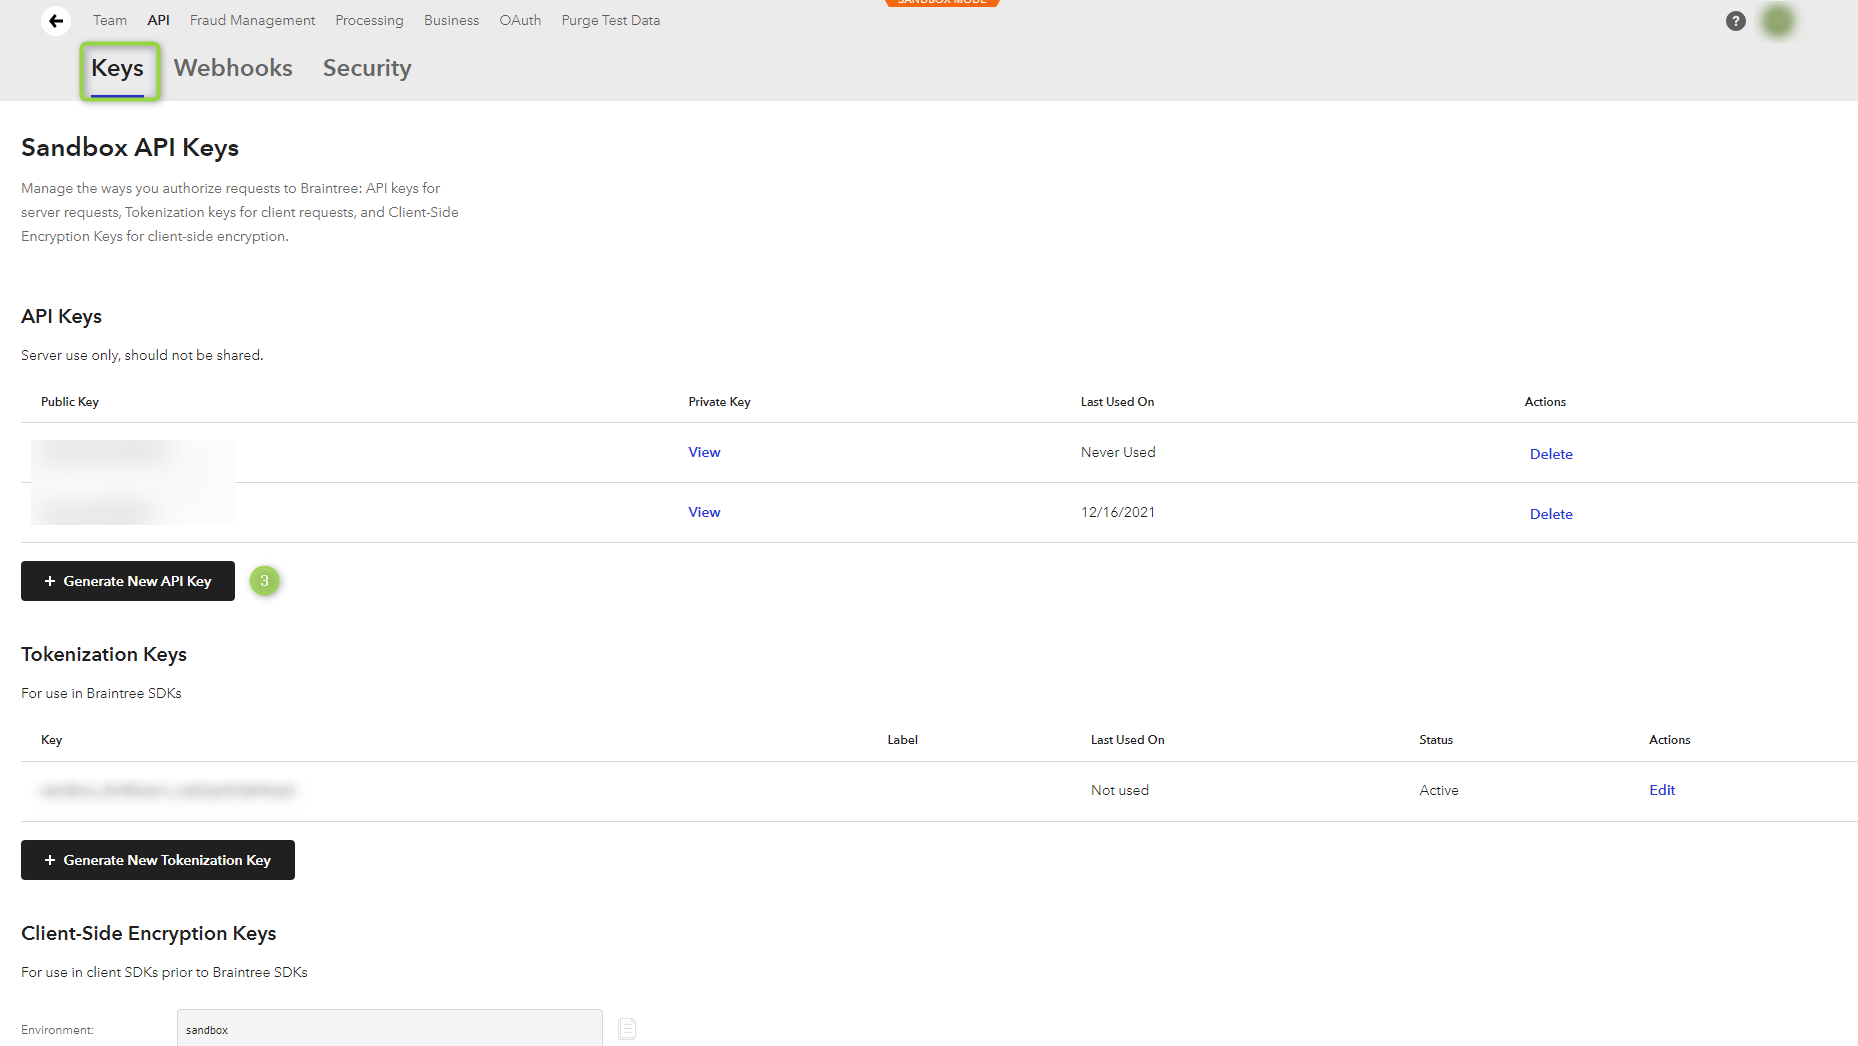Click the 12/16/2021 last used date
The image size is (1858, 1046).
pyautogui.click(x=1118, y=512)
